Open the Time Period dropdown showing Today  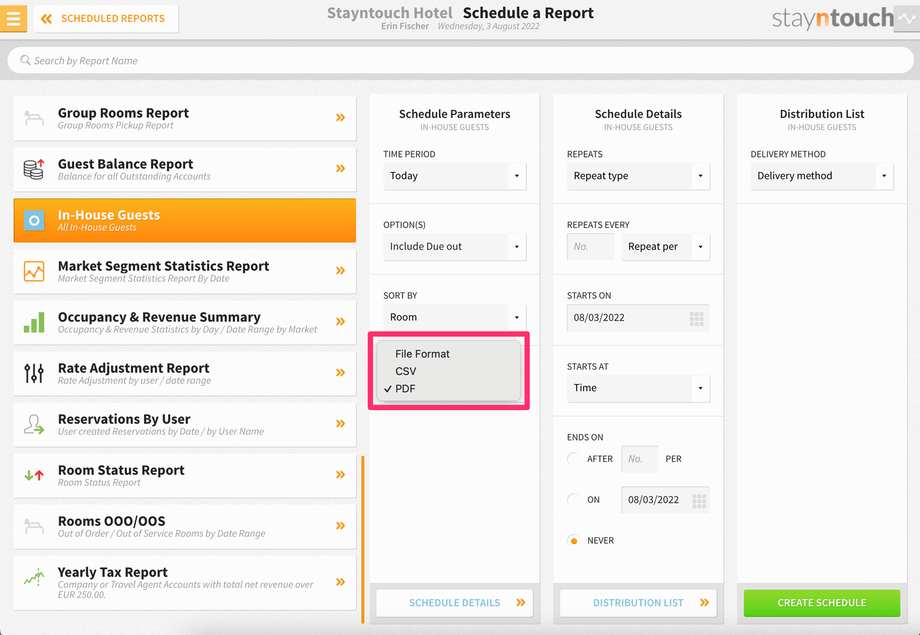pyautogui.click(x=455, y=176)
